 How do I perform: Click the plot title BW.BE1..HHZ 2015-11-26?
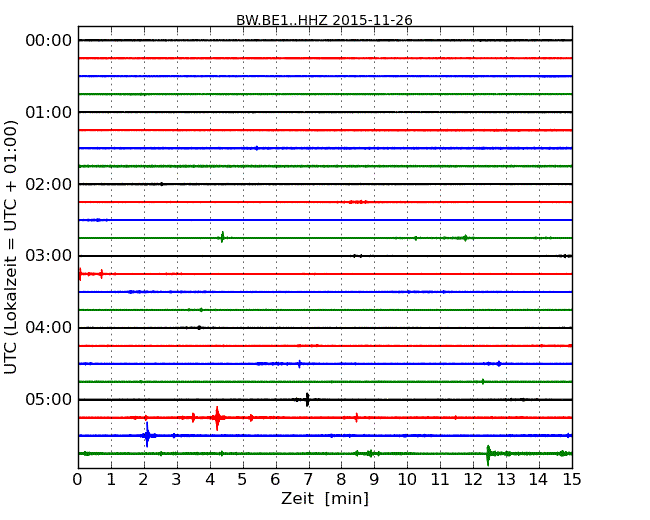pos(324,20)
